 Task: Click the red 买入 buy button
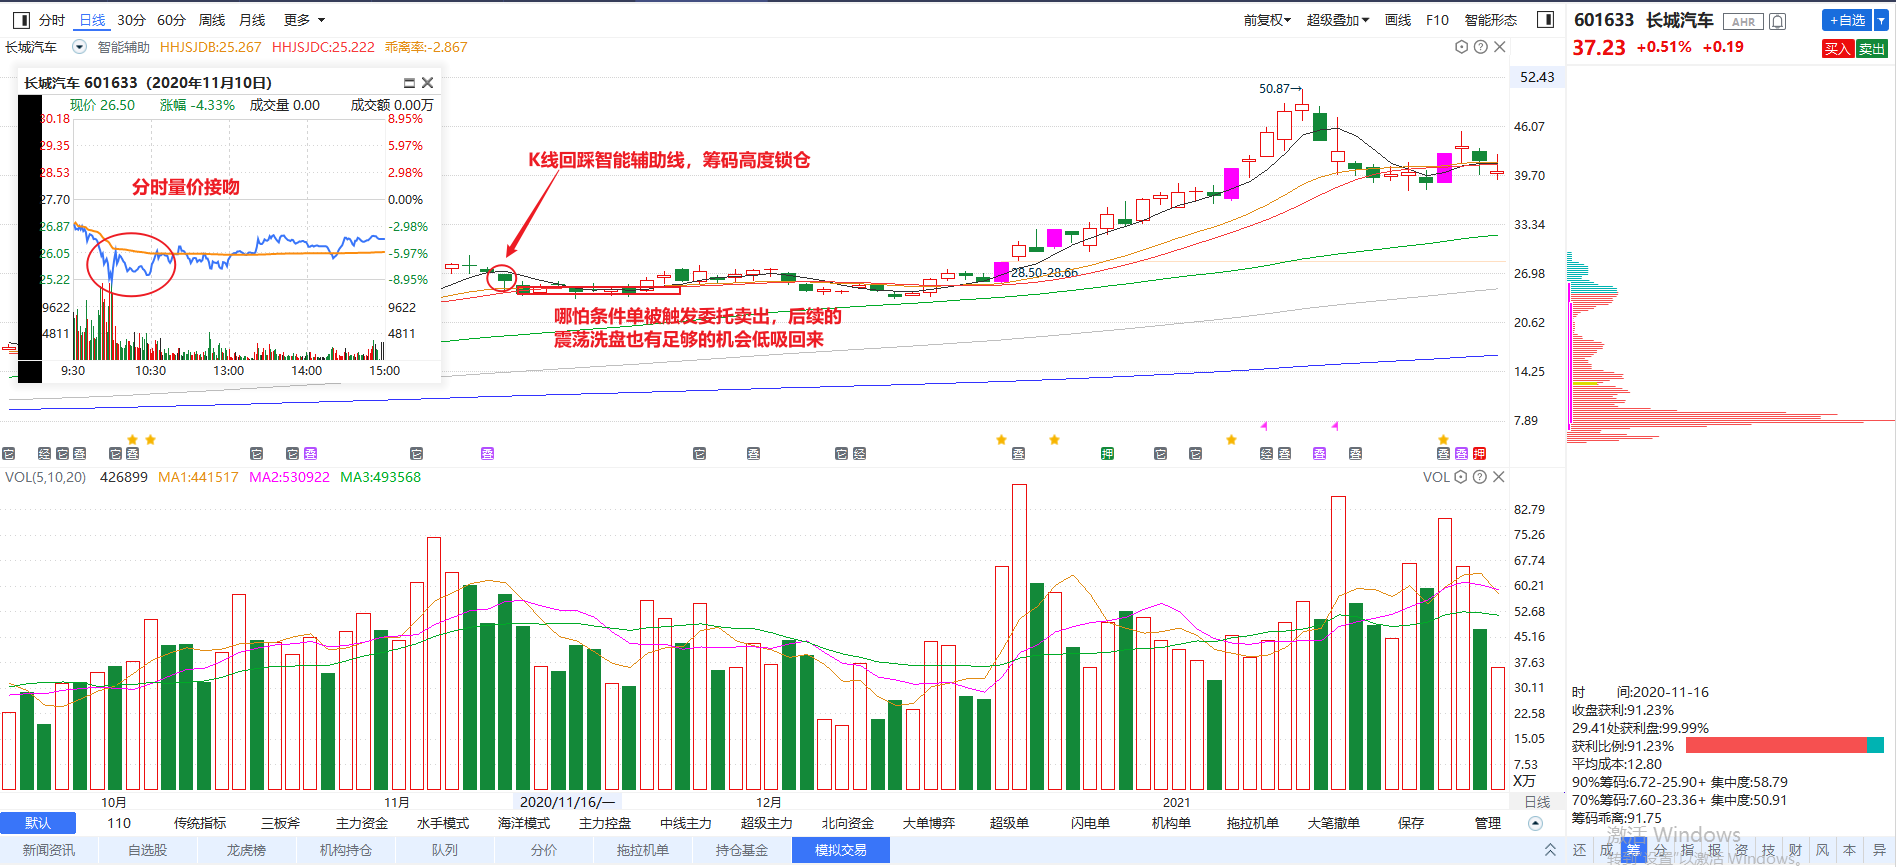click(1838, 49)
